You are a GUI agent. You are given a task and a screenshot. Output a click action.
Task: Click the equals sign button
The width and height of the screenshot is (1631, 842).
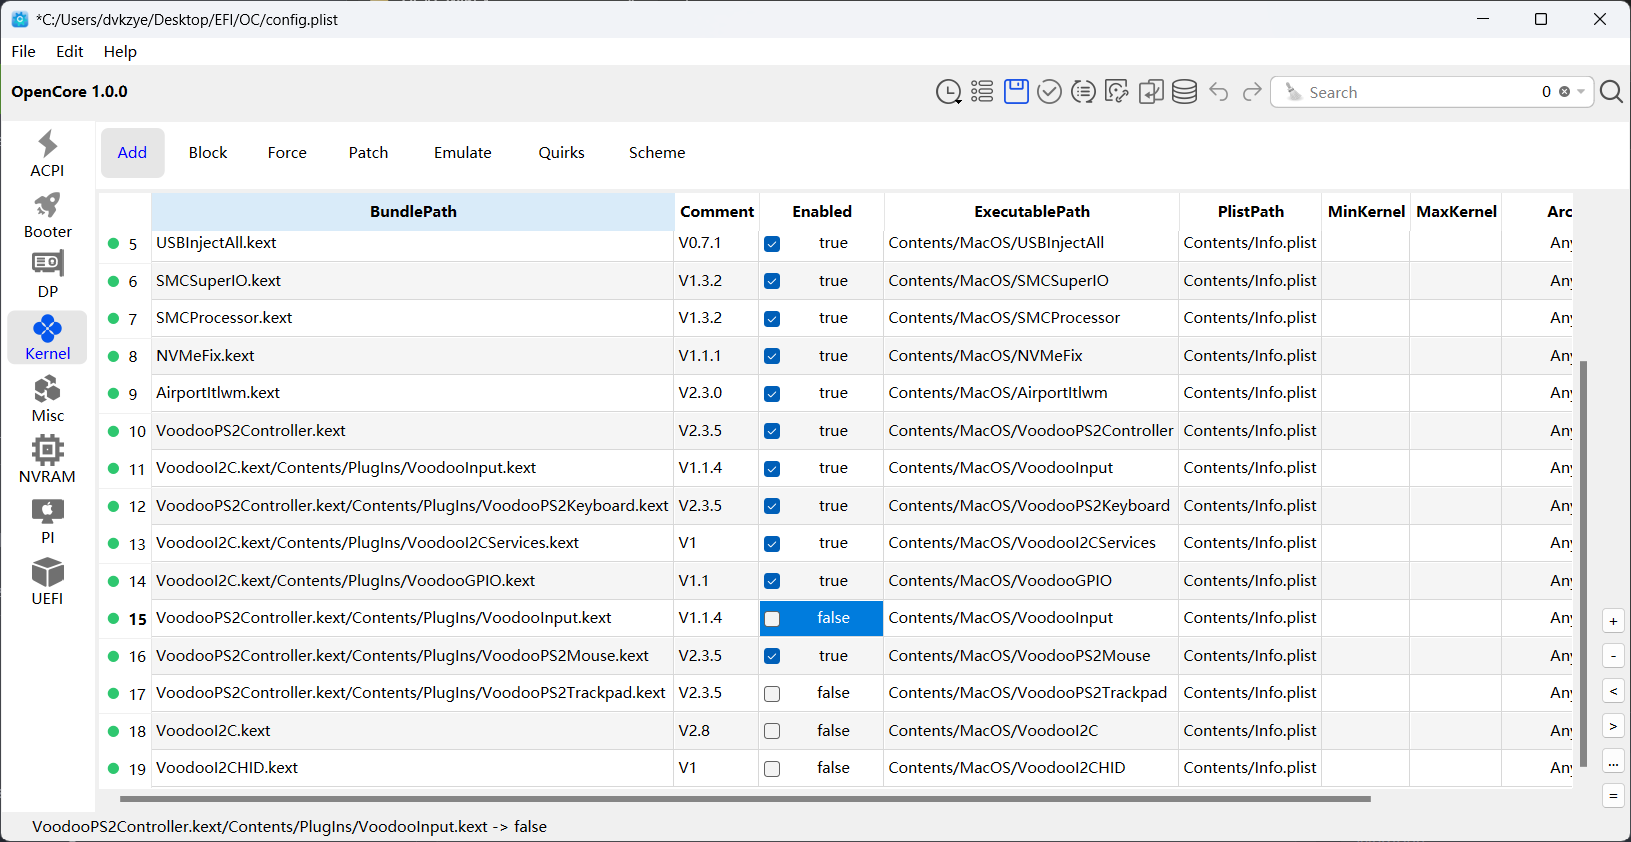[x=1613, y=796]
